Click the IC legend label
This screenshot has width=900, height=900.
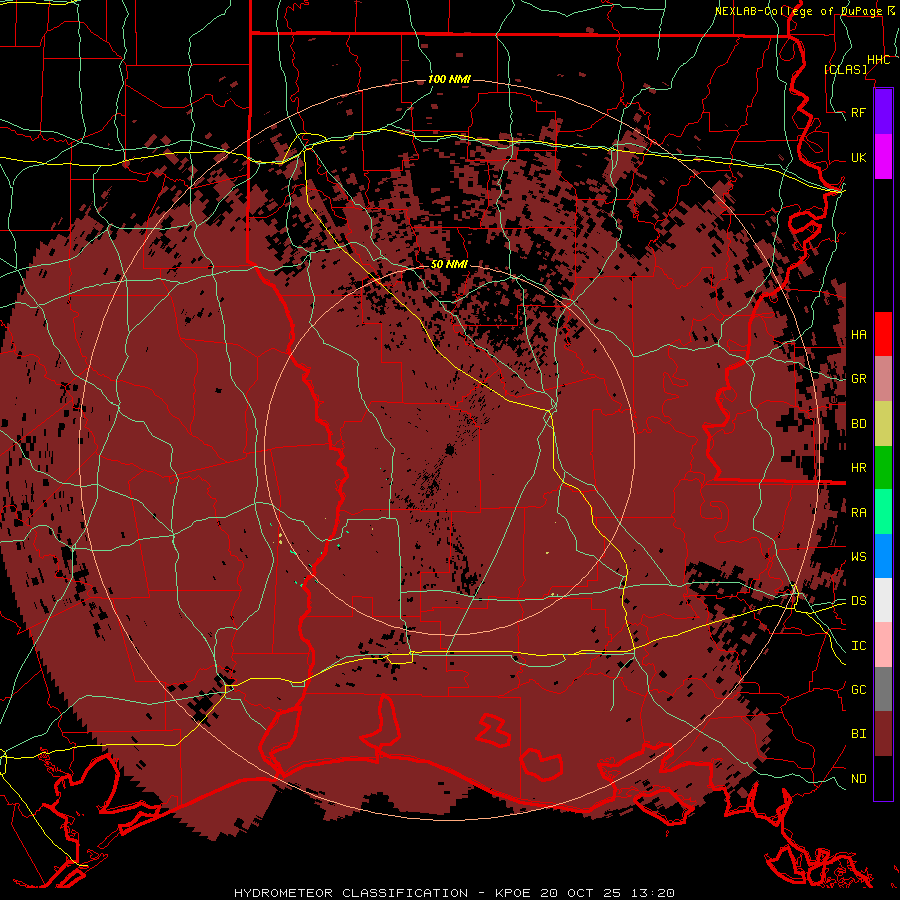coord(858,646)
